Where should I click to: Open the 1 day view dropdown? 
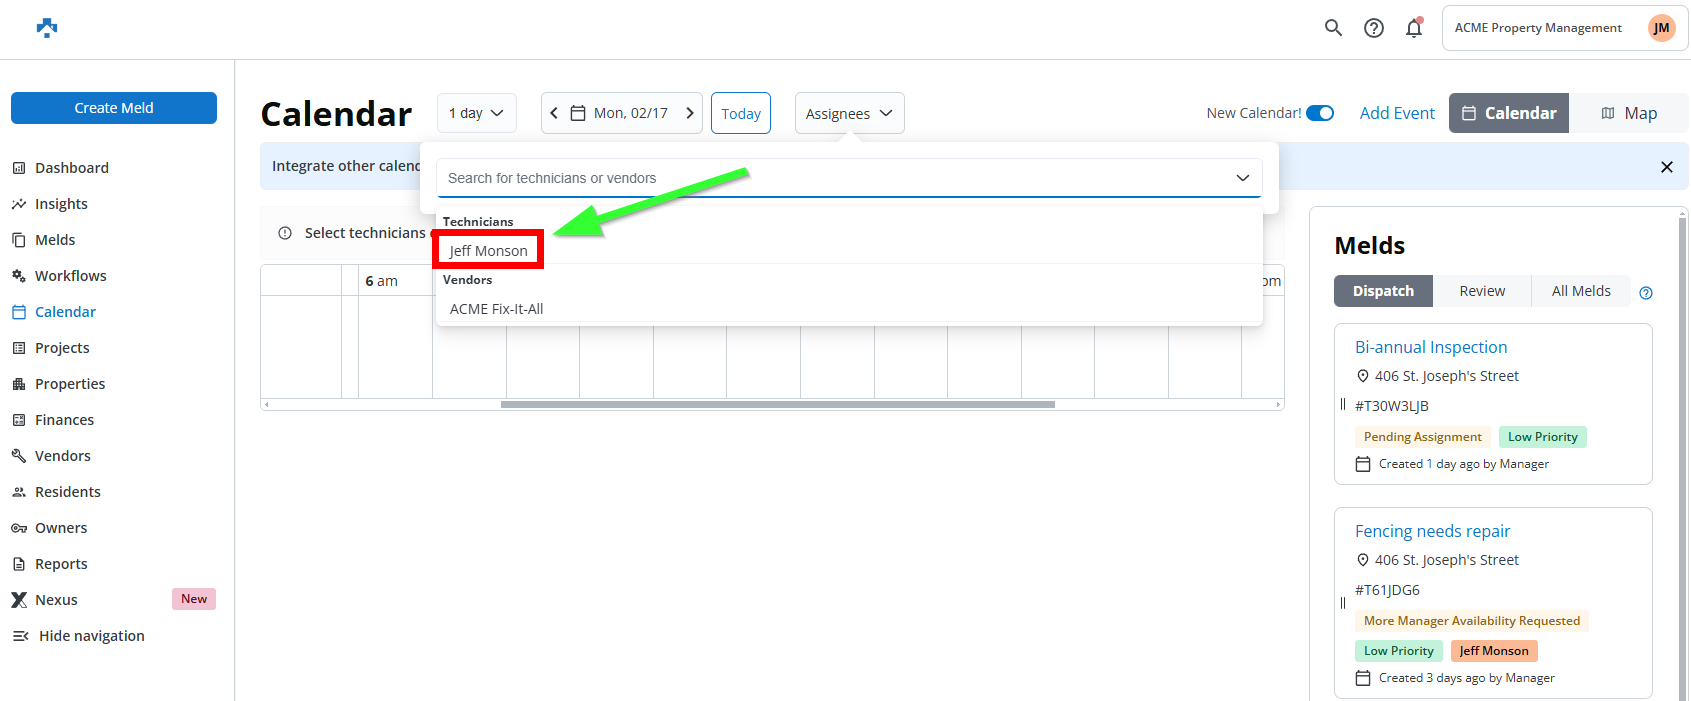pyautogui.click(x=476, y=113)
